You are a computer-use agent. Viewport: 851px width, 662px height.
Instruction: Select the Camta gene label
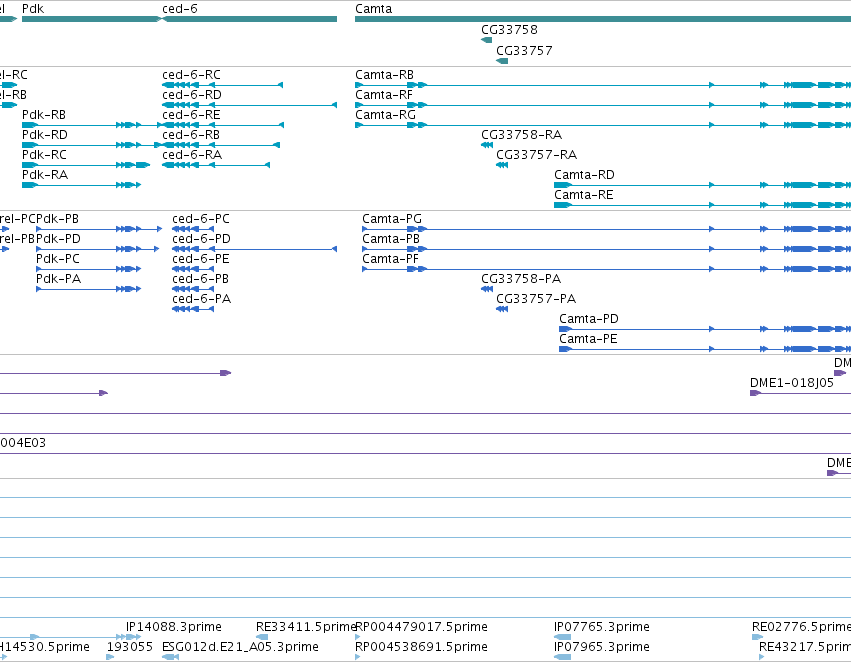coord(373,9)
